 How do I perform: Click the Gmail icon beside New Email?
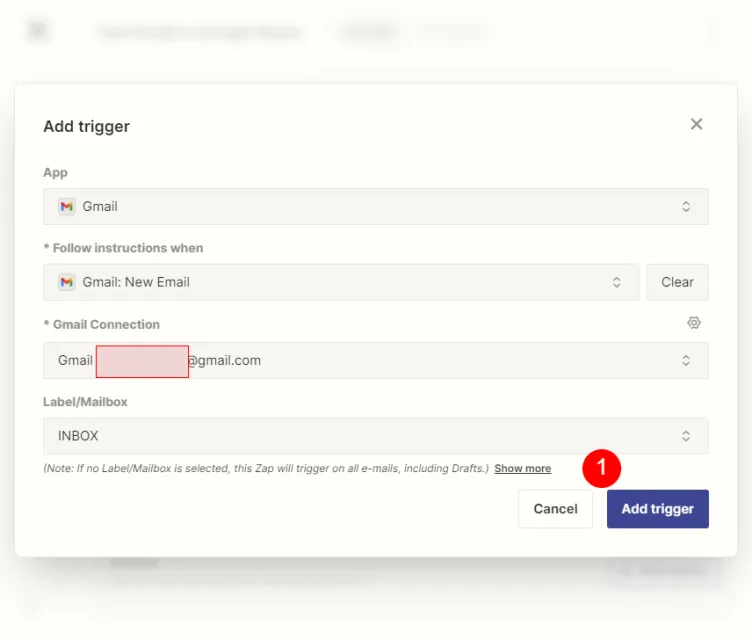(66, 282)
